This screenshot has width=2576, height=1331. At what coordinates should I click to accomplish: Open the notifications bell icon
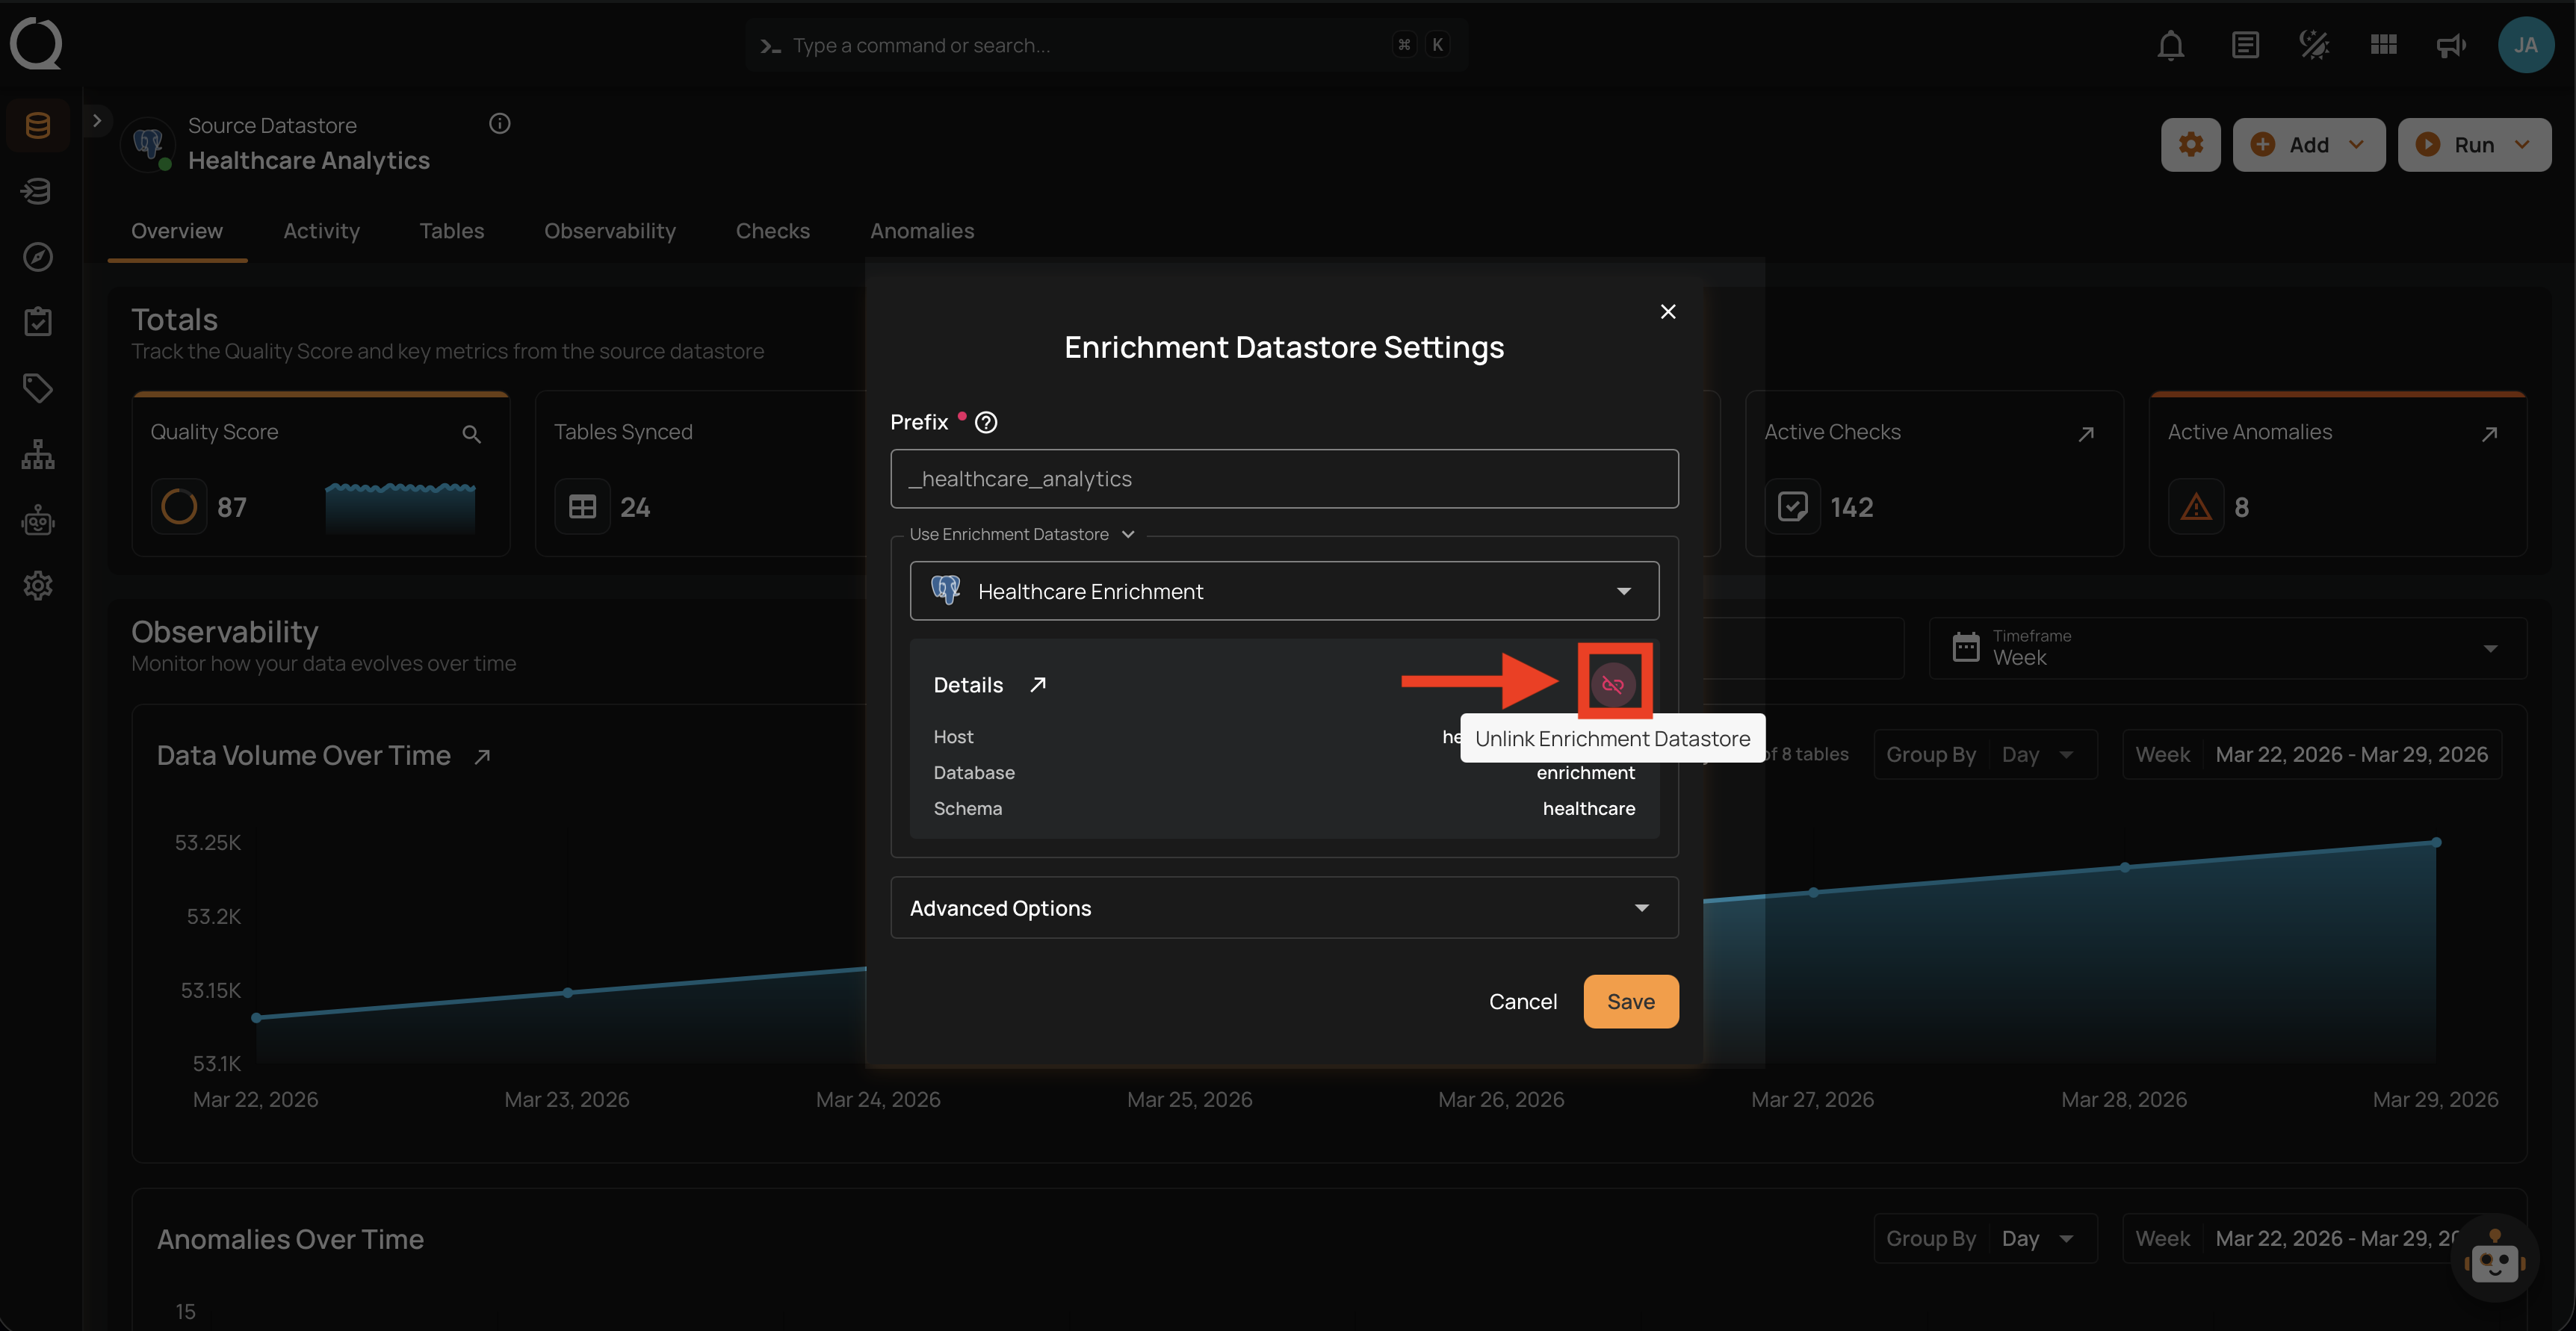tap(2170, 45)
